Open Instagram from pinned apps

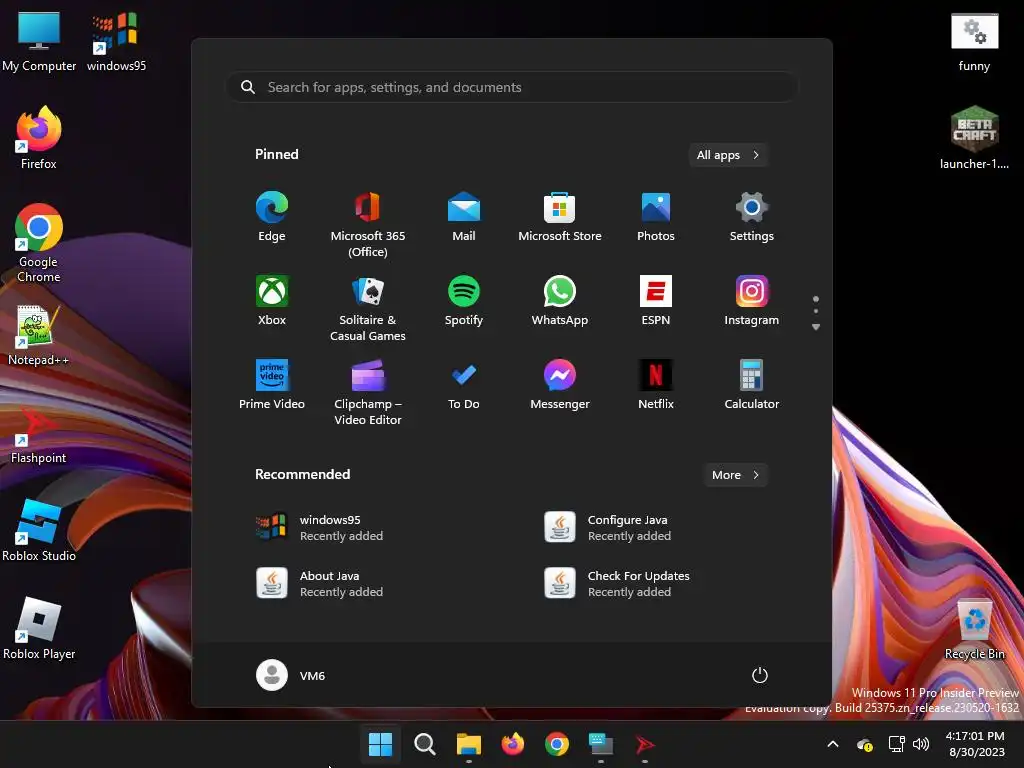(x=752, y=302)
